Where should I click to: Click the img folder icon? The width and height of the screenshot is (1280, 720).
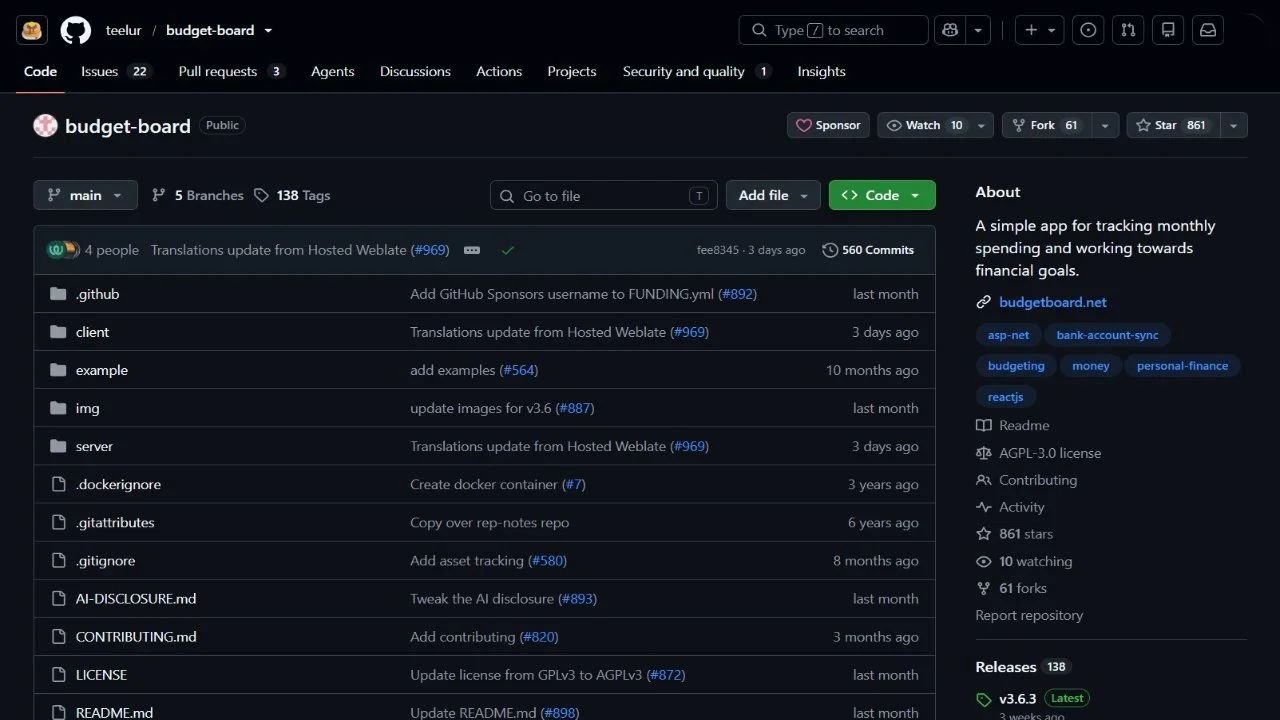pyautogui.click(x=58, y=408)
